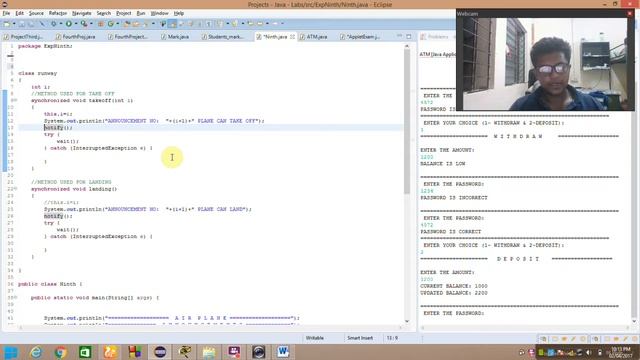Click the 'PLANE CAN LAND' println line
The width and height of the screenshot is (640, 360).
(x=148, y=209)
